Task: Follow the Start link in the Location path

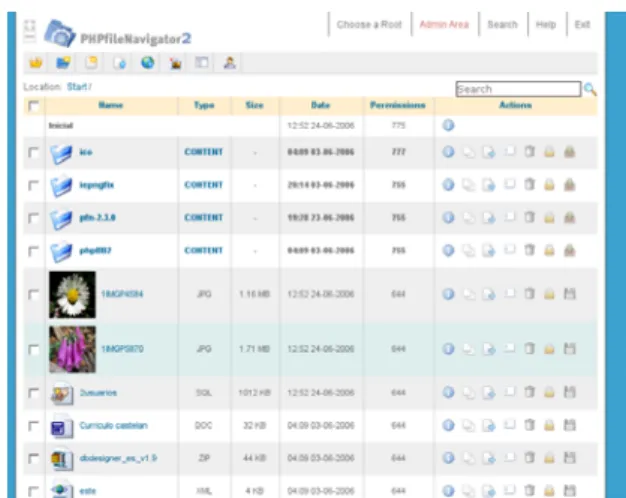Action: tap(77, 87)
